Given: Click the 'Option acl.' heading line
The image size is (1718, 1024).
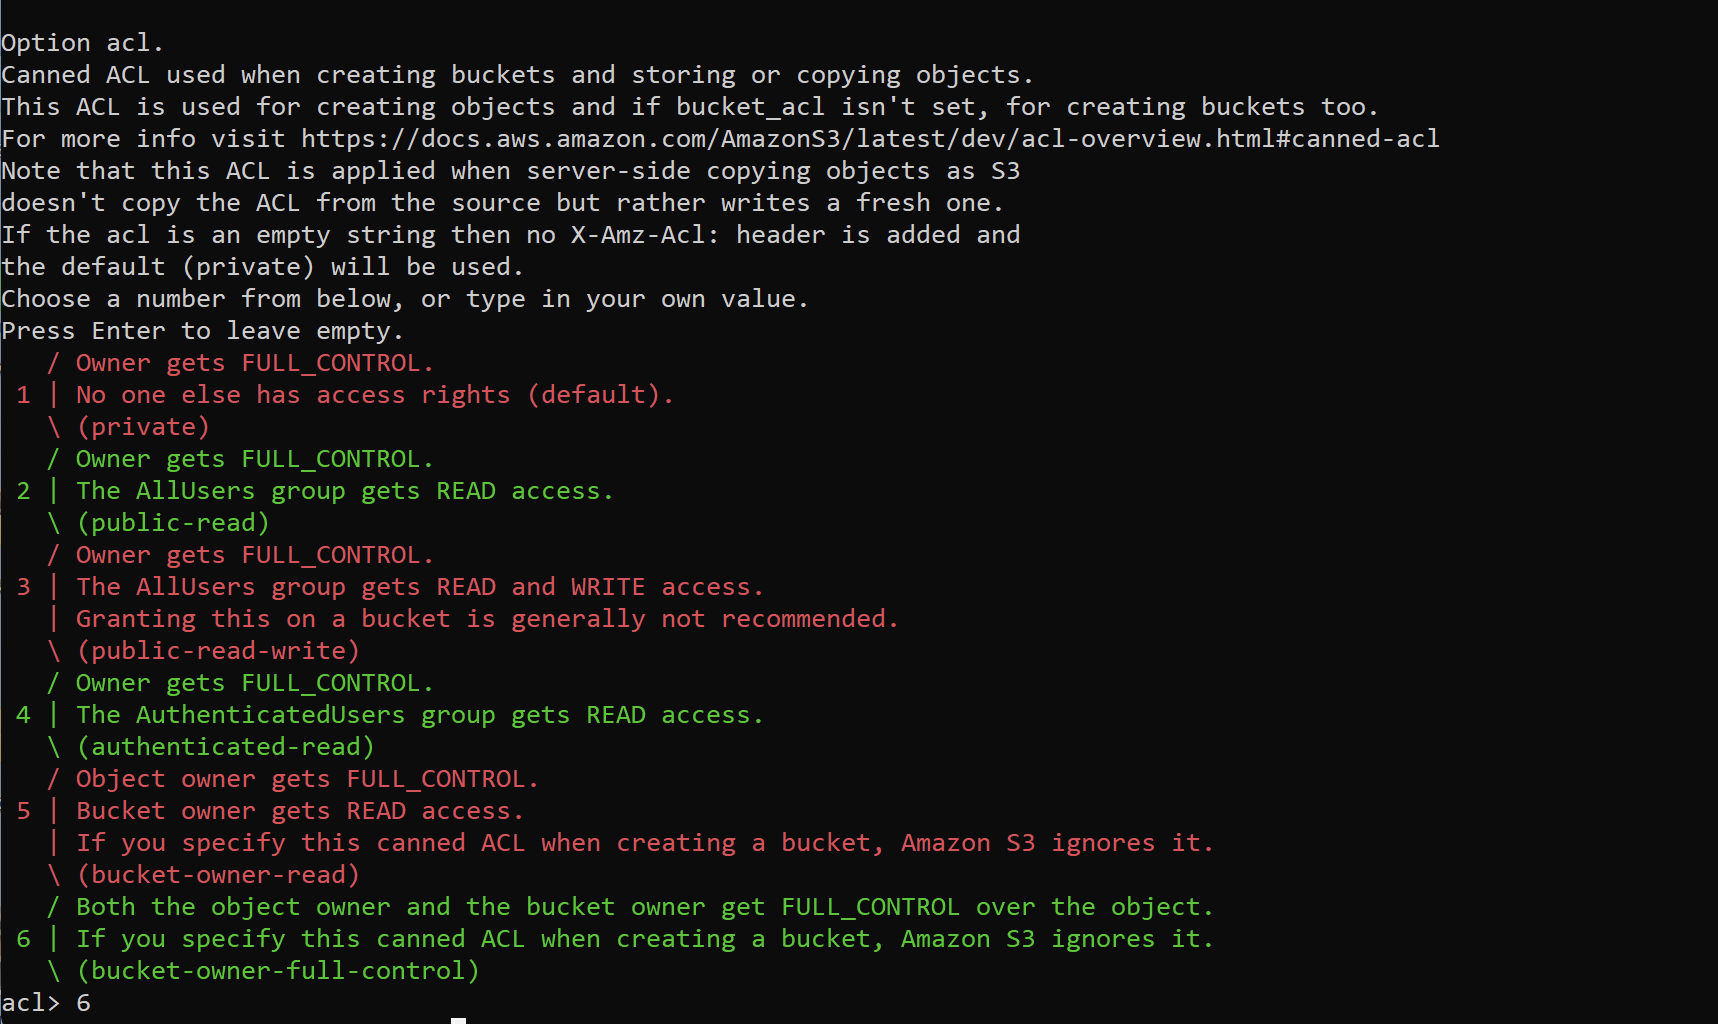Looking at the screenshot, I should [x=82, y=43].
